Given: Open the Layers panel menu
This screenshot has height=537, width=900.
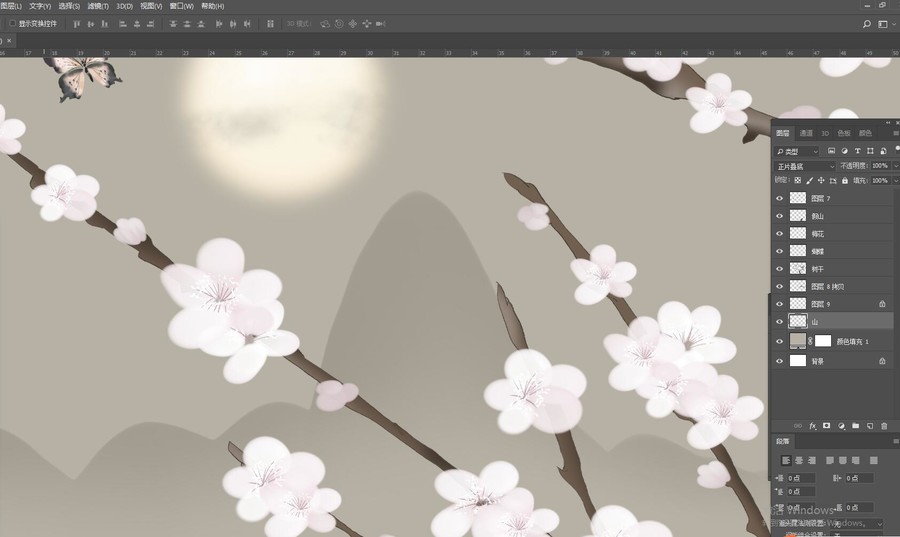Looking at the screenshot, I should 895,133.
